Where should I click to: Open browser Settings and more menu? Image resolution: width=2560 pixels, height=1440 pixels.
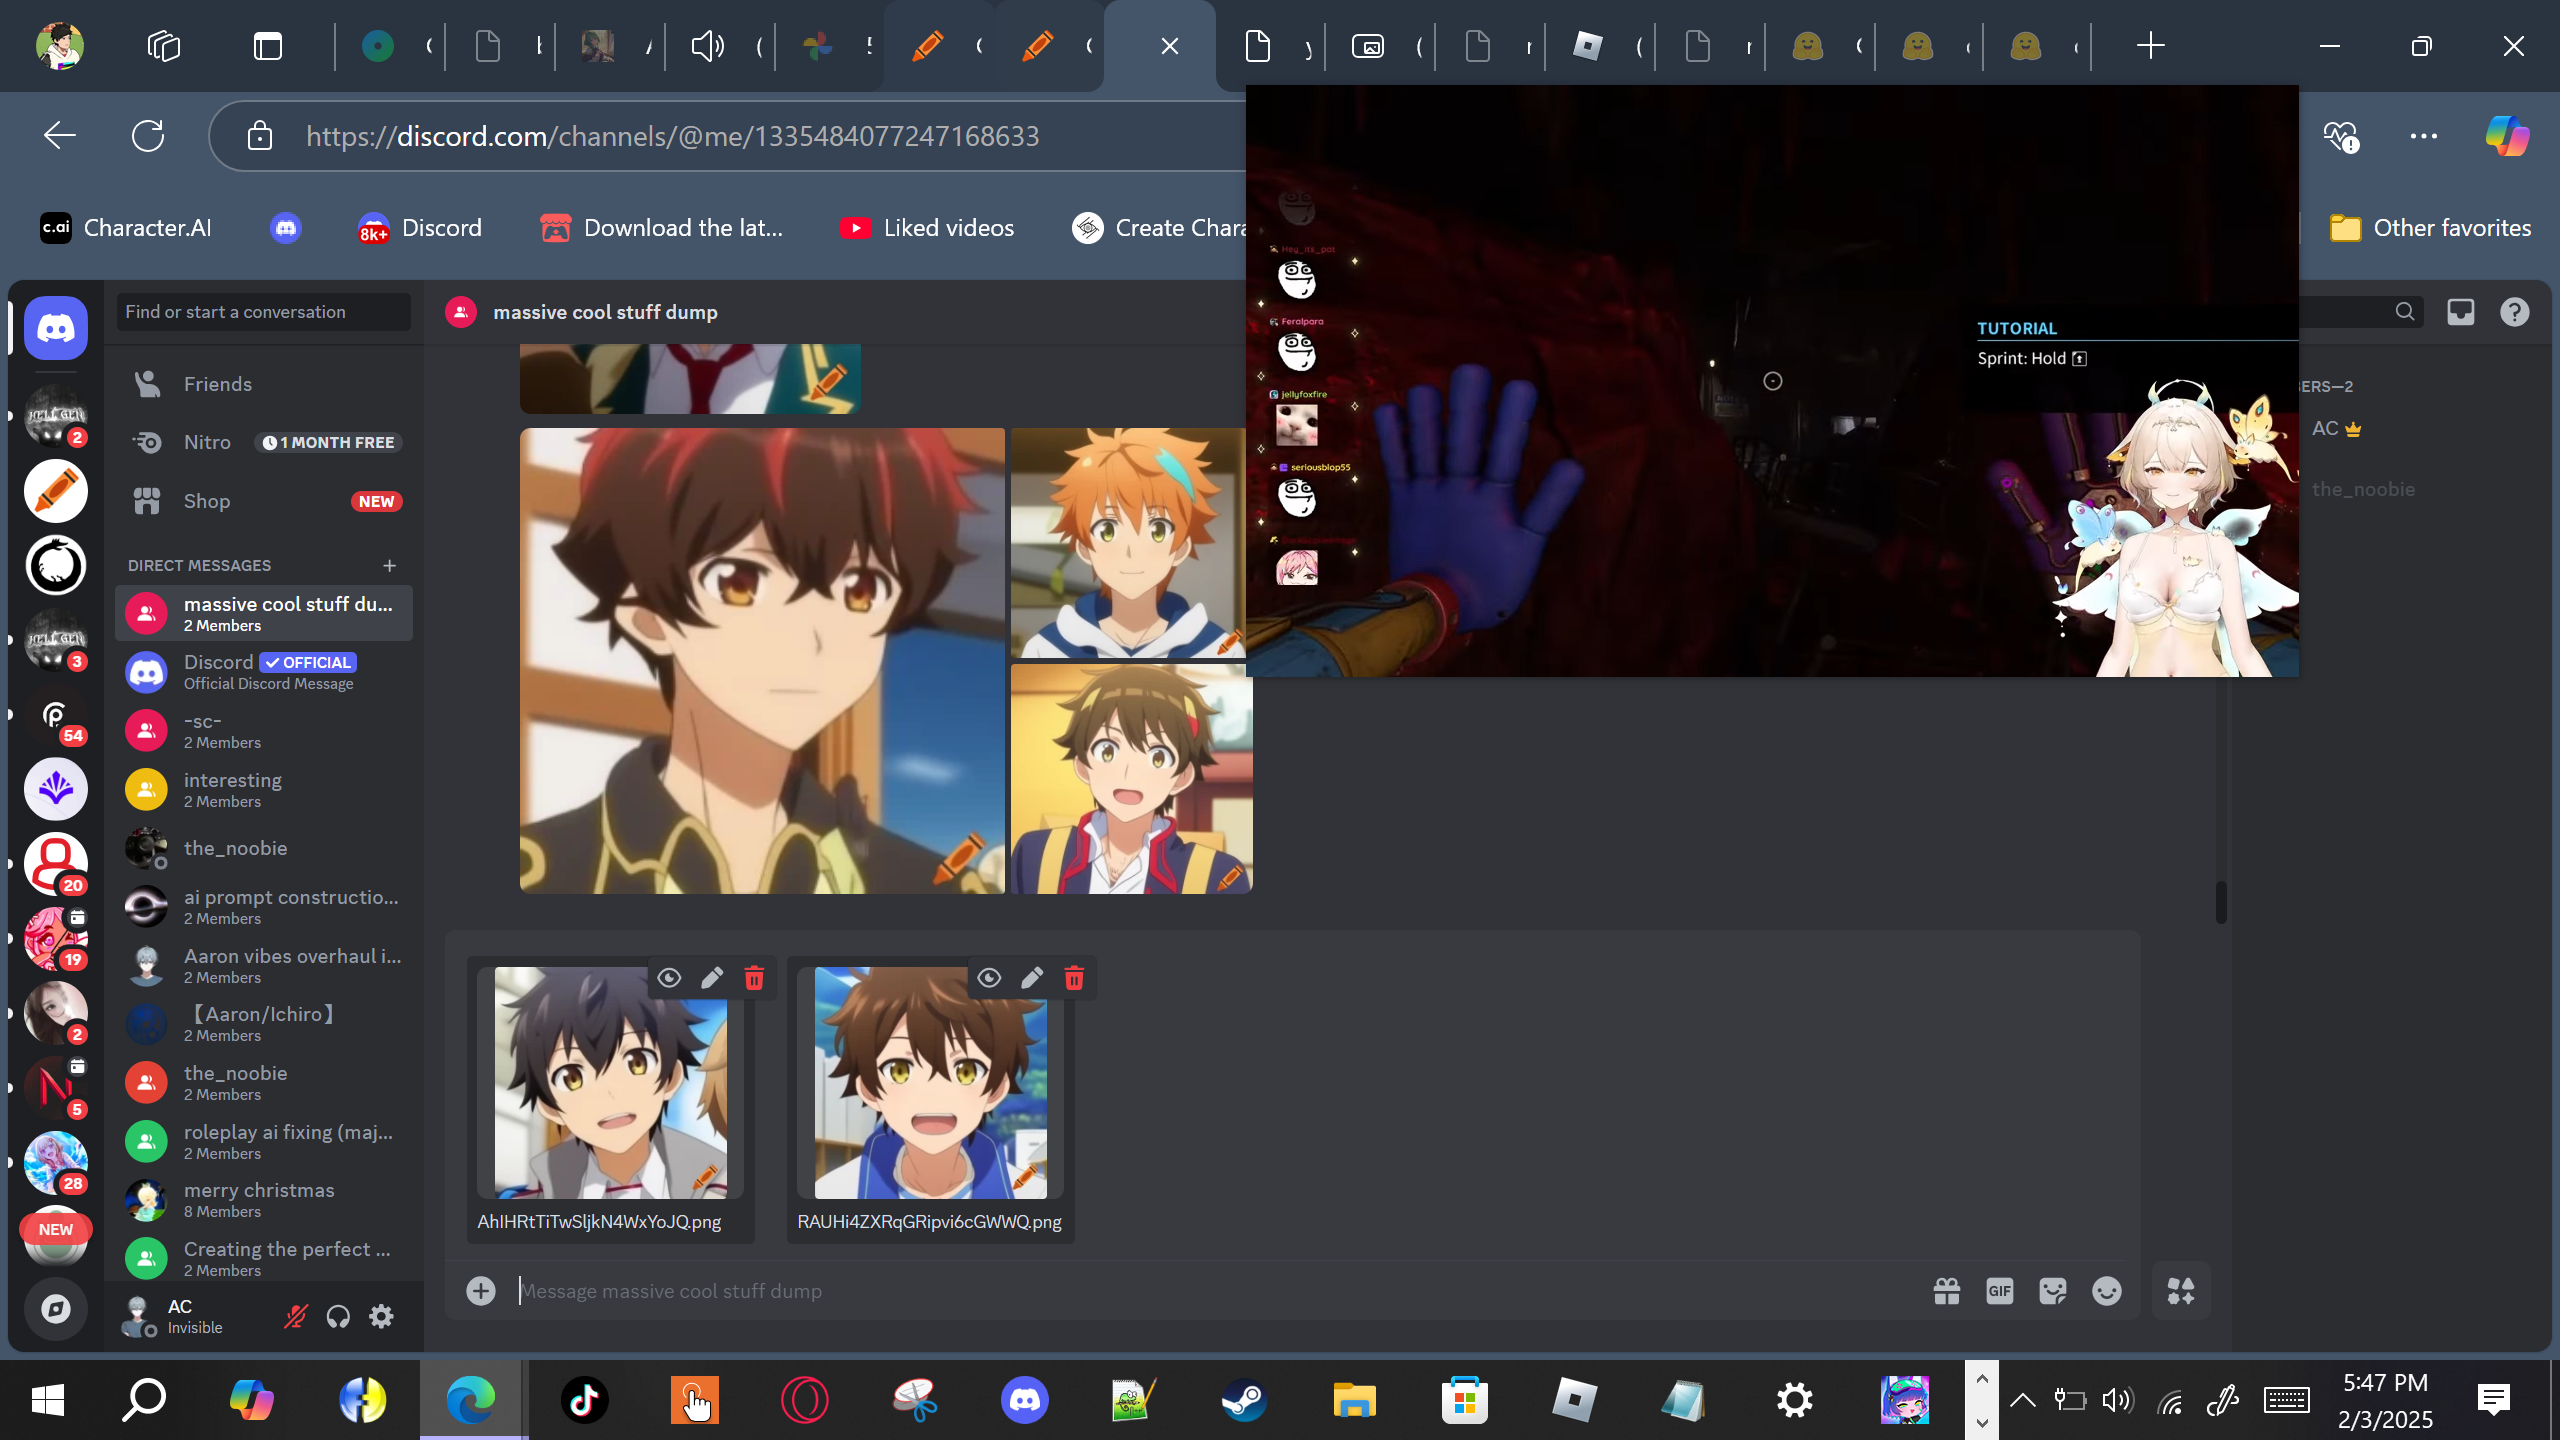pos(2424,136)
